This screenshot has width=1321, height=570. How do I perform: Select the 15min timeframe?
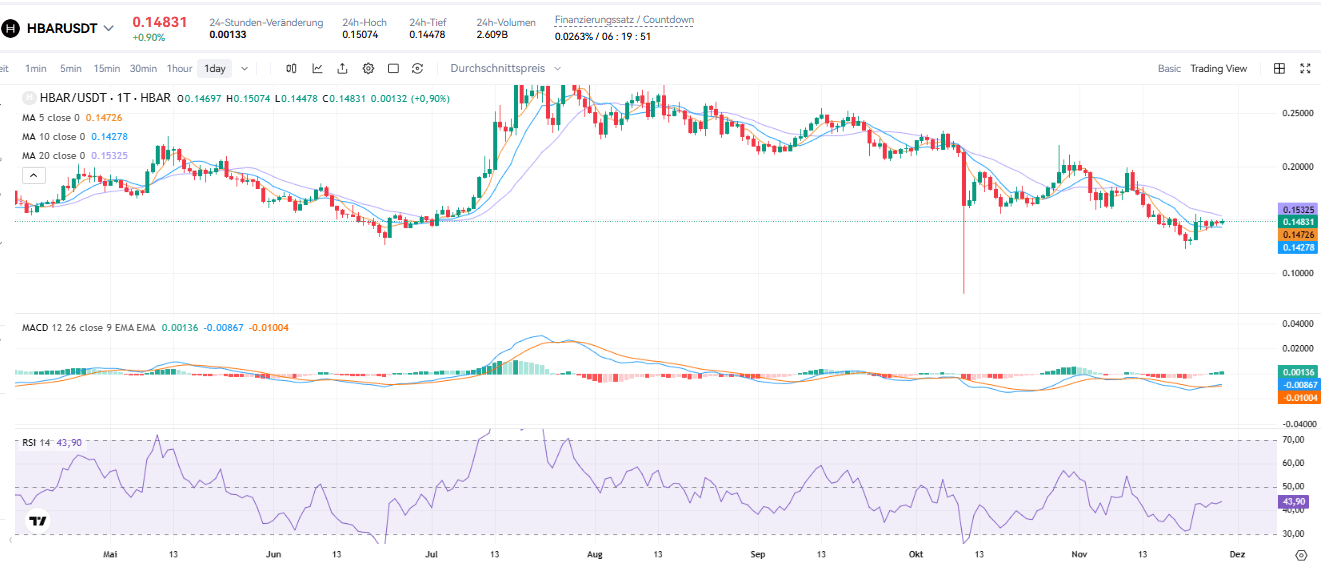tap(107, 69)
